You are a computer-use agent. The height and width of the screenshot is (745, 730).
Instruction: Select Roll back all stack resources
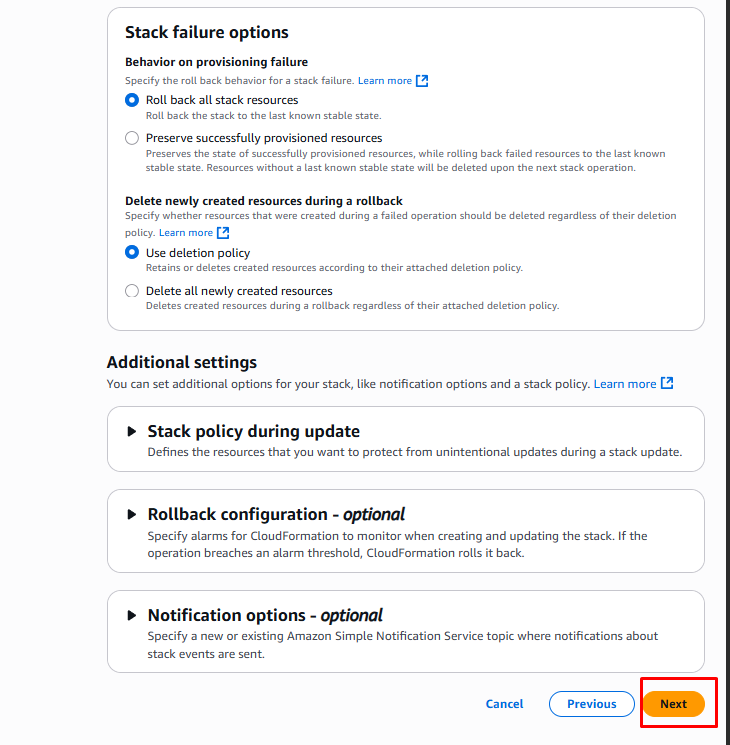coord(132,100)
